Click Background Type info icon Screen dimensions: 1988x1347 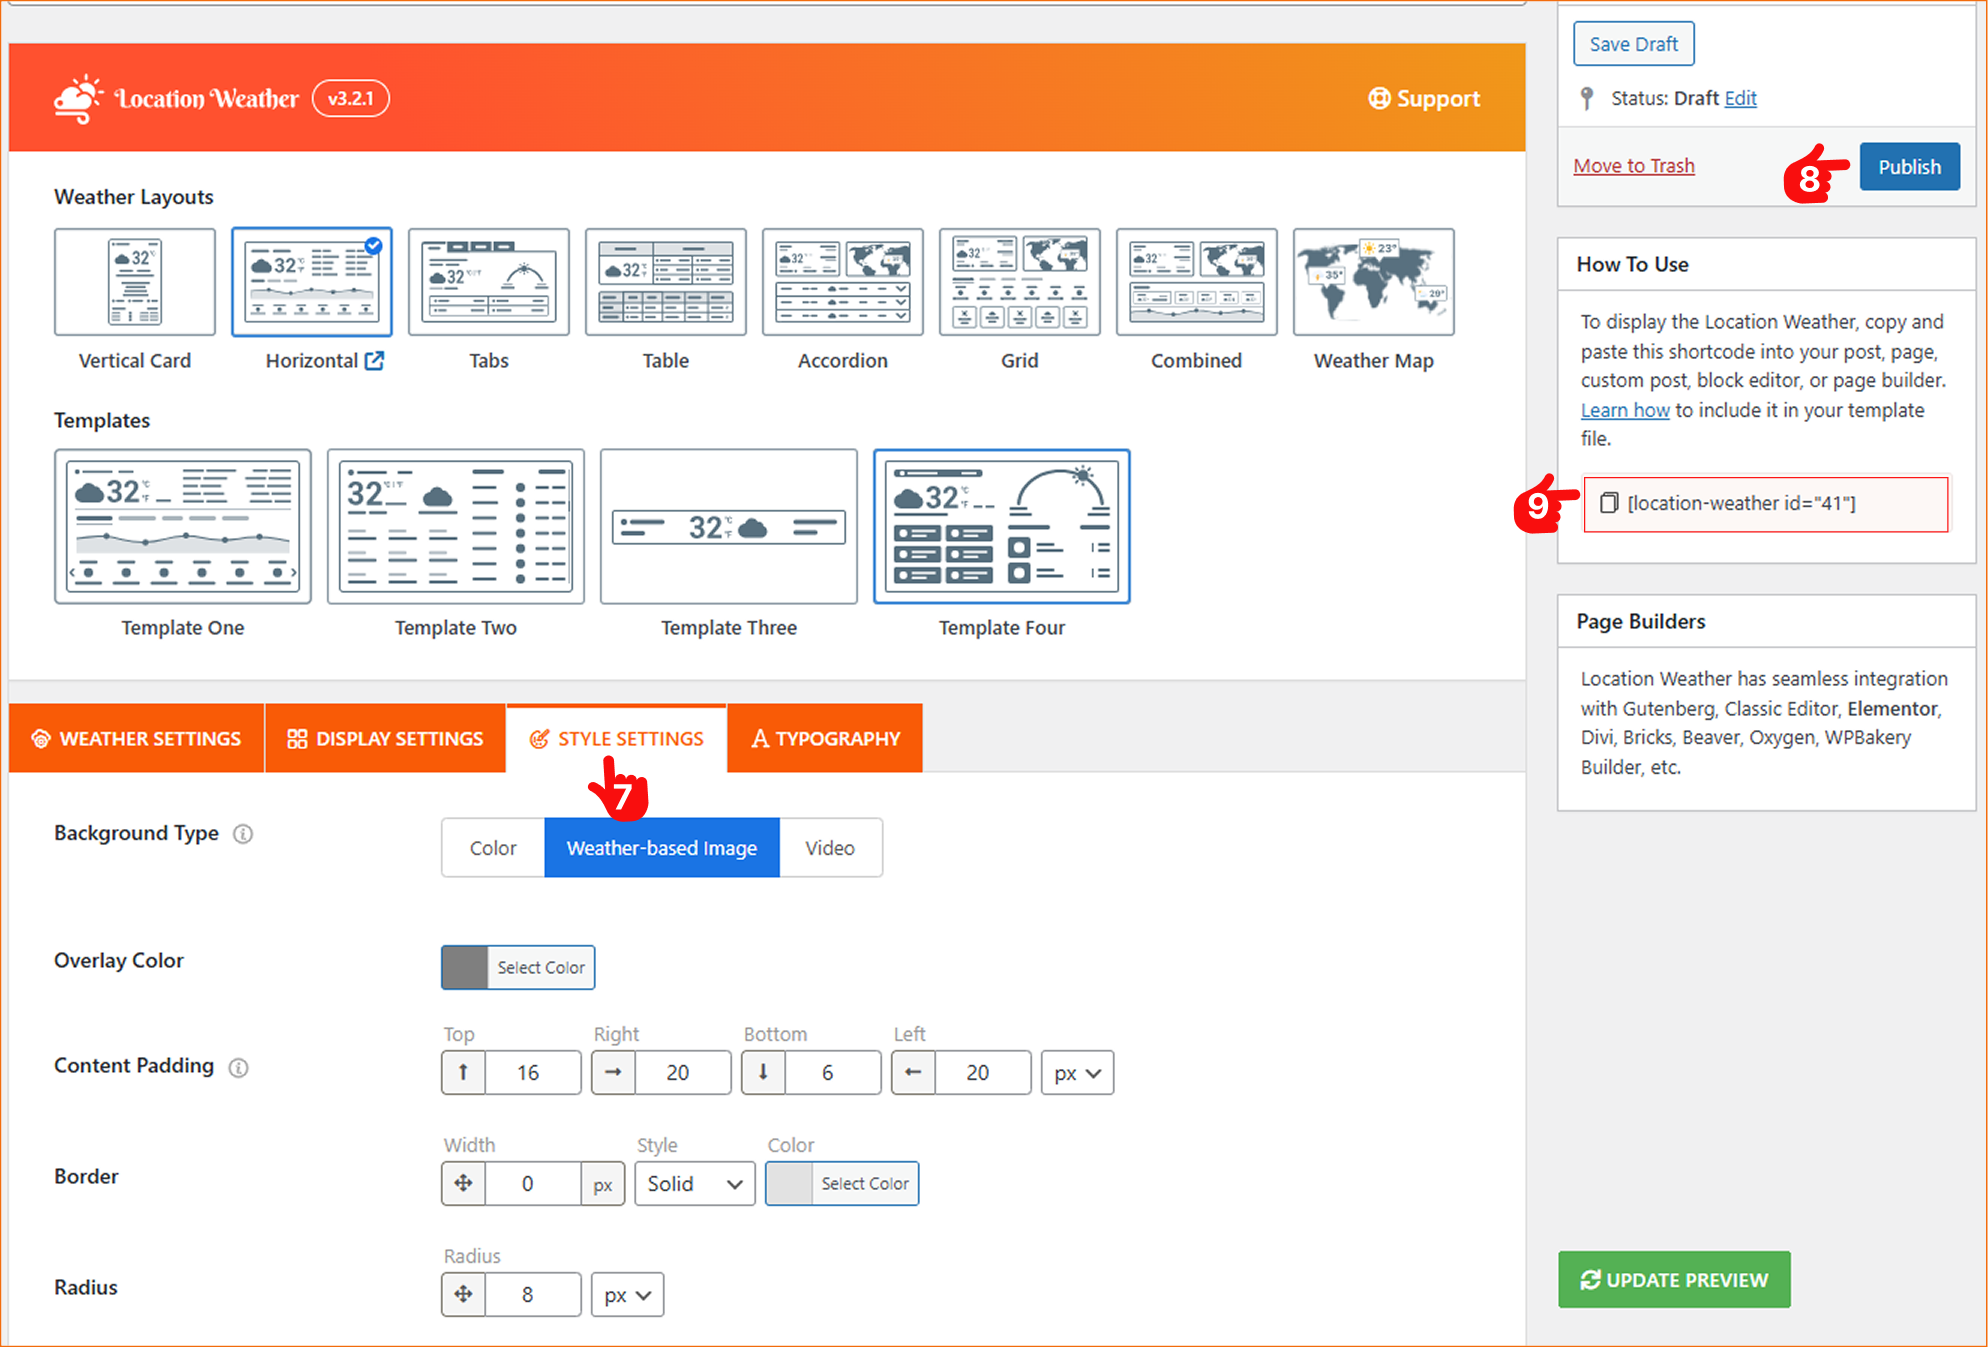(x=243, y=834)
